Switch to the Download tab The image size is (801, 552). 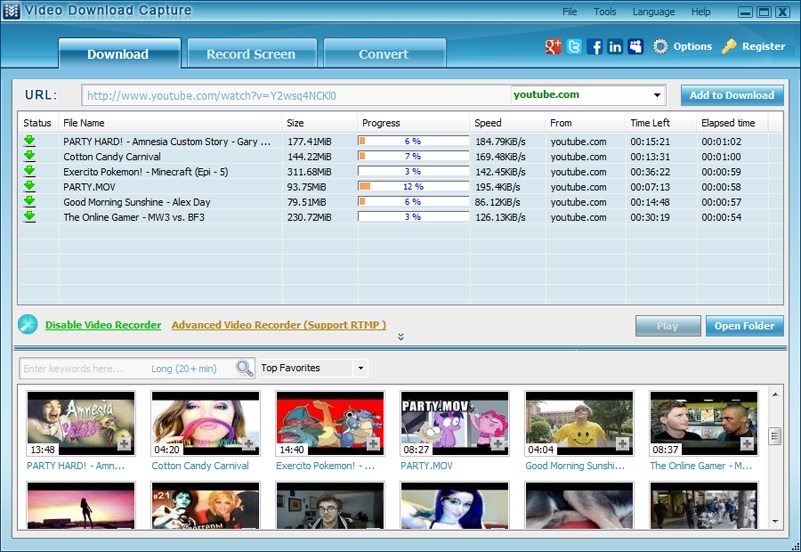click(120, 54)
